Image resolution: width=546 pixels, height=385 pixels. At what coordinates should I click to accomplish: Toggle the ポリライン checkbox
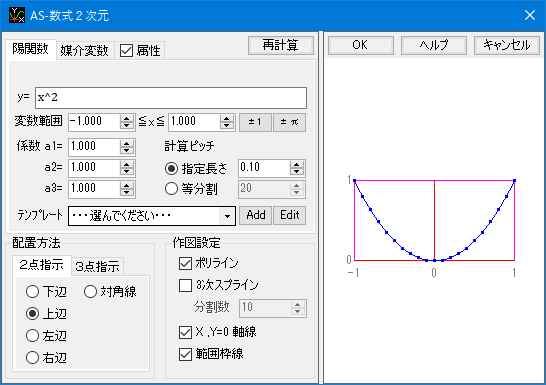point(185,264)
